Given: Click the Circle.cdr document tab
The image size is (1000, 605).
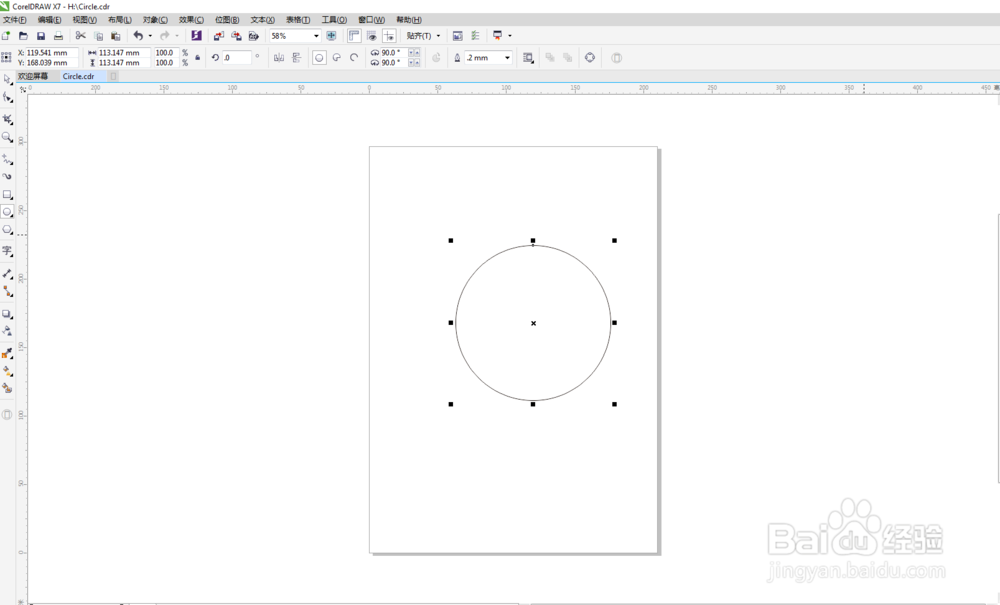Looking at the screenshot, I should pyautogui.click(x=78, y=76).
